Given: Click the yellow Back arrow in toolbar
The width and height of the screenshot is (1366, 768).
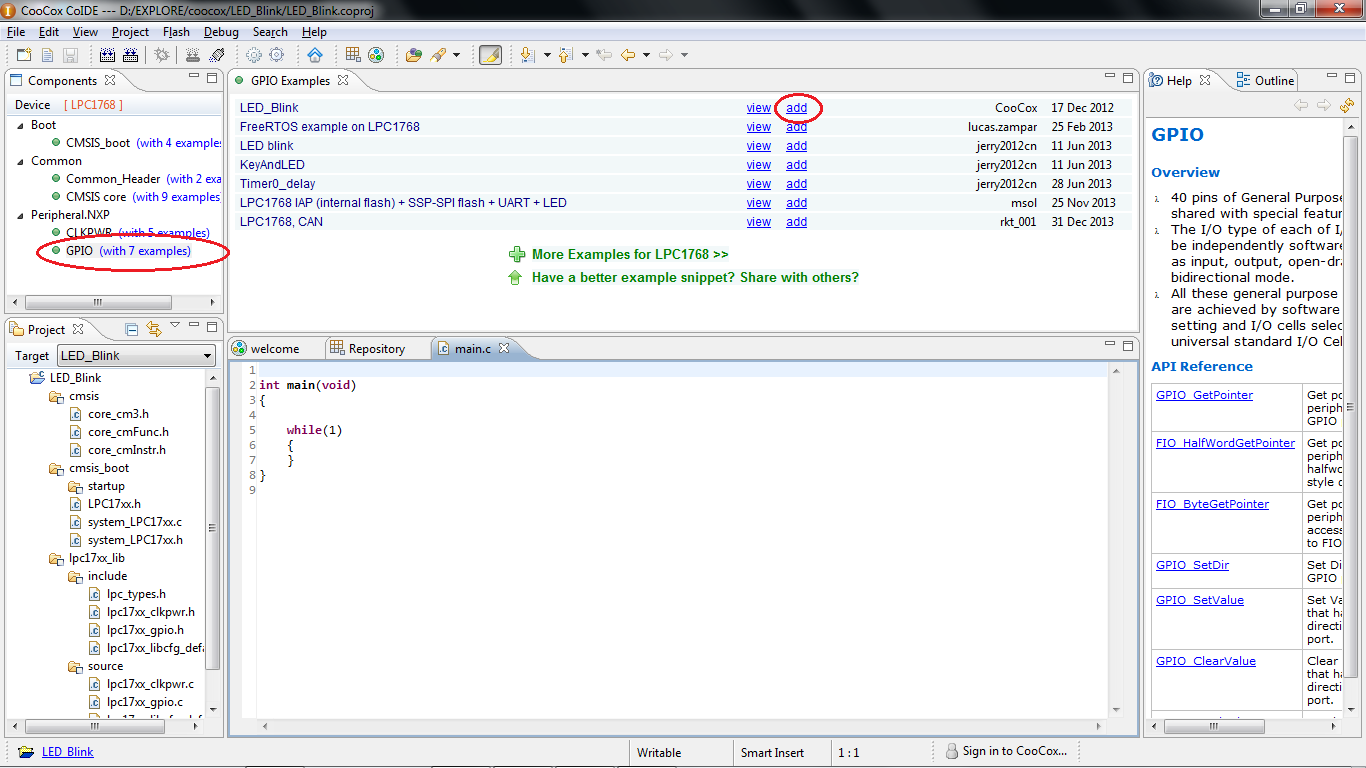Looking at the screenshot, I should pos(628,55).
